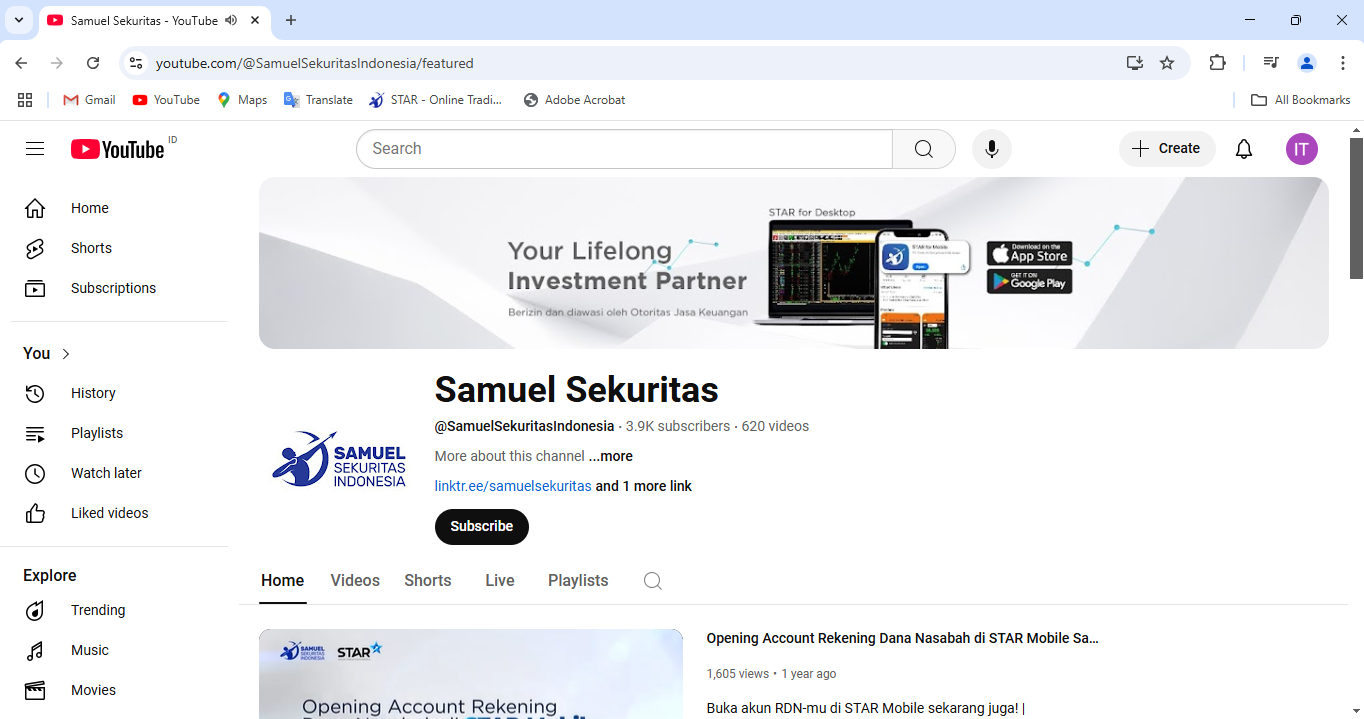Switch to the Playlists channel tab
Image resolution: width=1364 pixels, height=719 pixels.
tap(577, 581)
